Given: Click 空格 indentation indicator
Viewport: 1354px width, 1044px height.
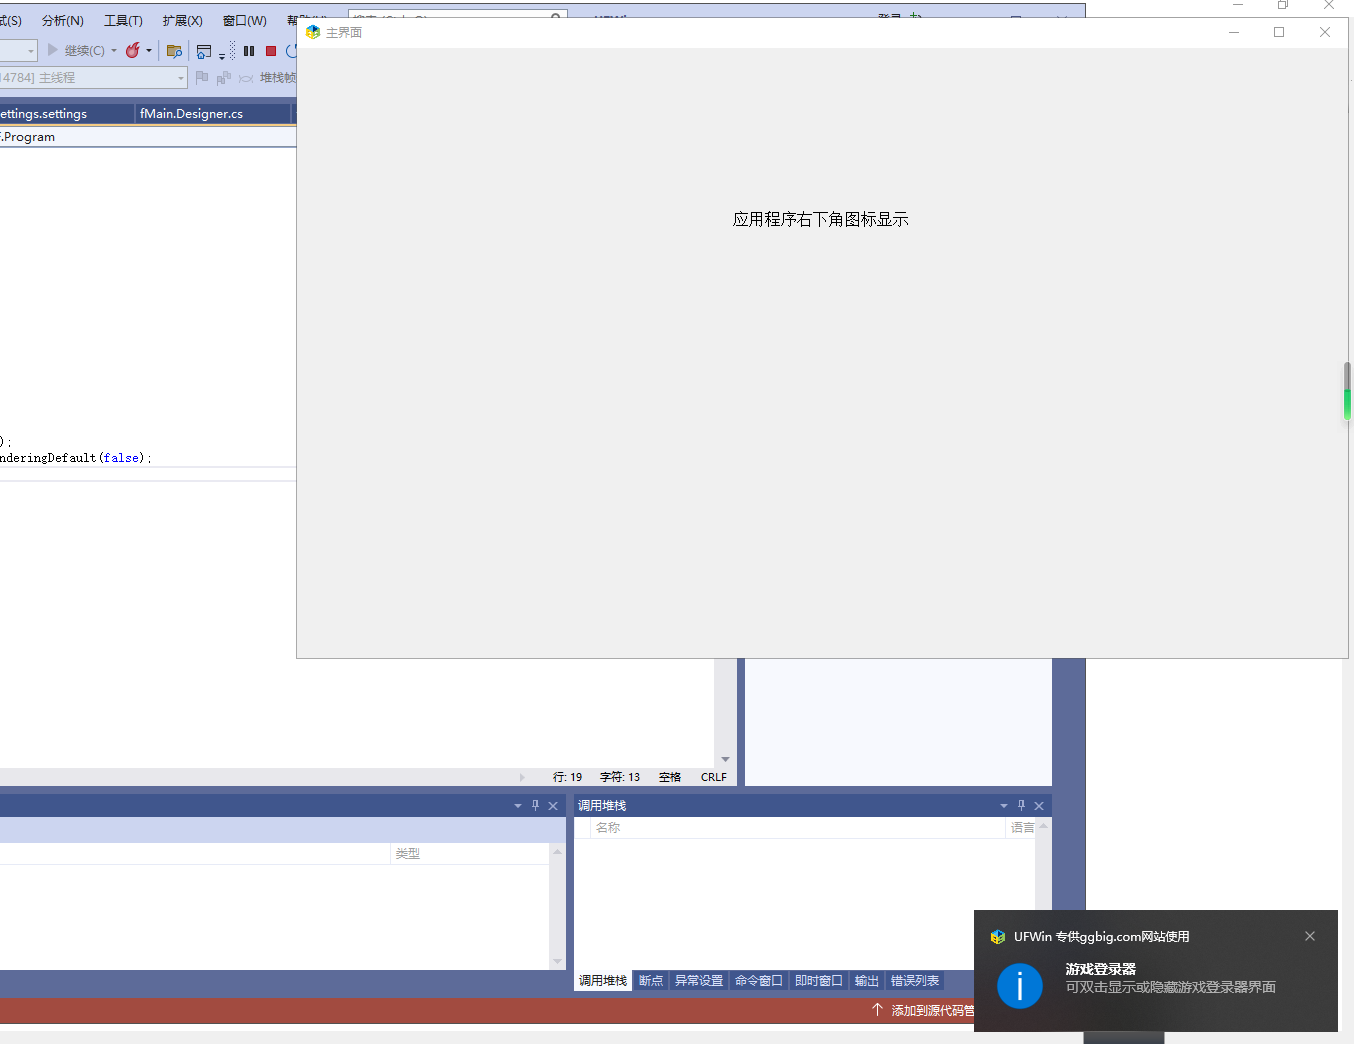Looking at the screenshot, I should point(670,777).
